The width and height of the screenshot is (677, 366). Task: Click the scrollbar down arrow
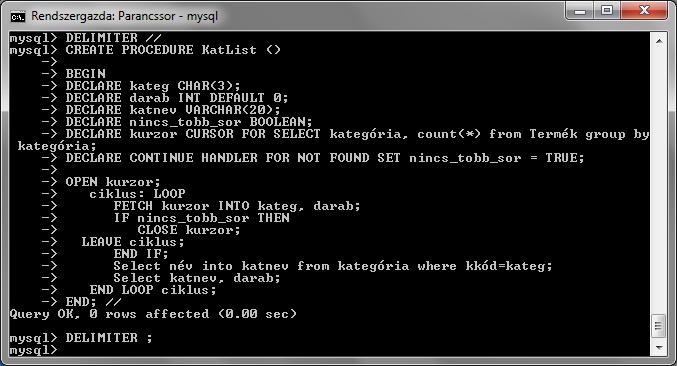coord(658,347)
